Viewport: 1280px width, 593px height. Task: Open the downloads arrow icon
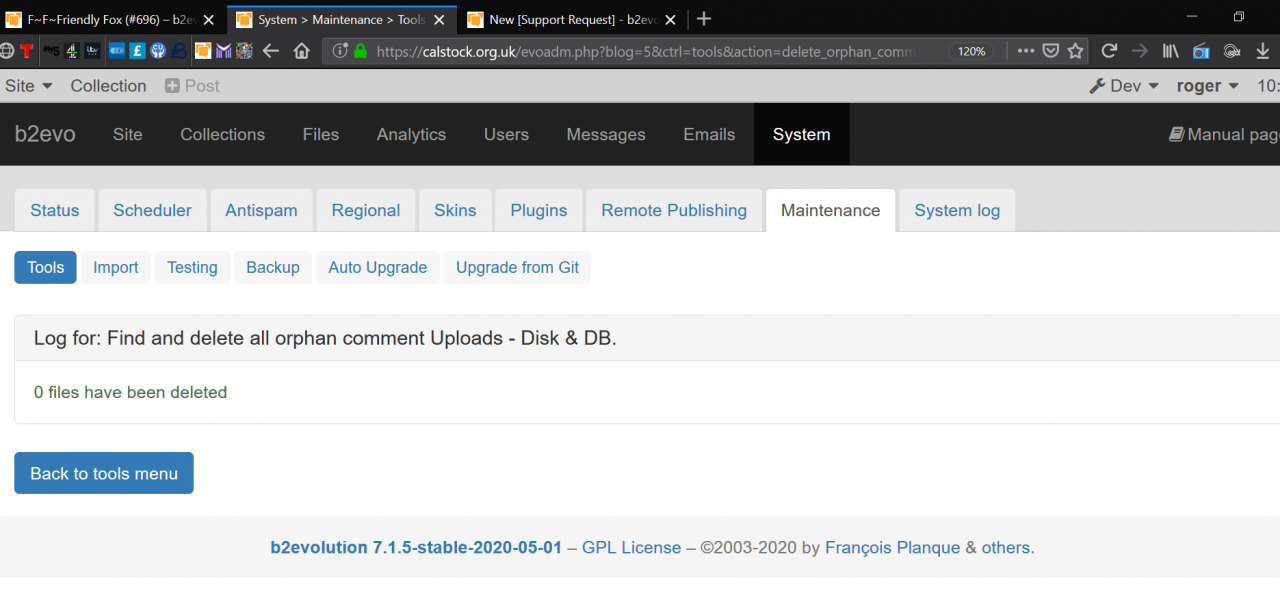(1263, 51)
